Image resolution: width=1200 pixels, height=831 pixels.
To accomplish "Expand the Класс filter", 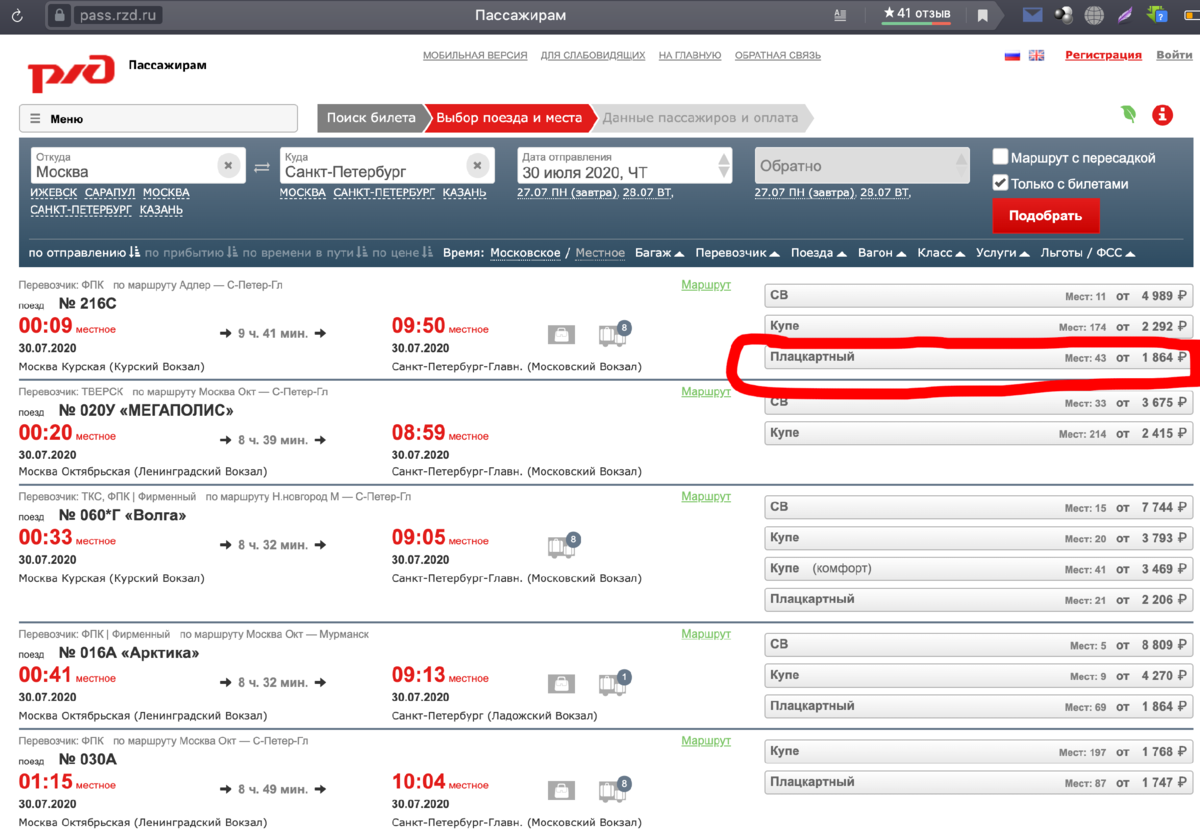I will pos(941,253).
